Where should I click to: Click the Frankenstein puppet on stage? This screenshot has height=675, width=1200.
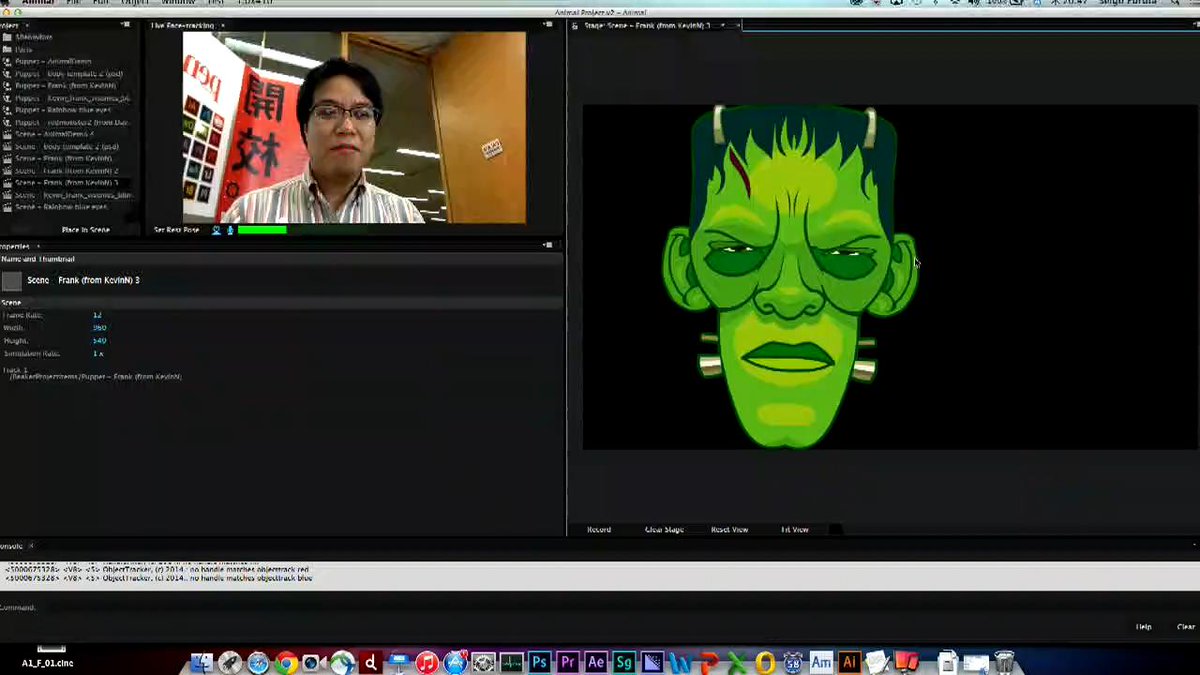791,275
